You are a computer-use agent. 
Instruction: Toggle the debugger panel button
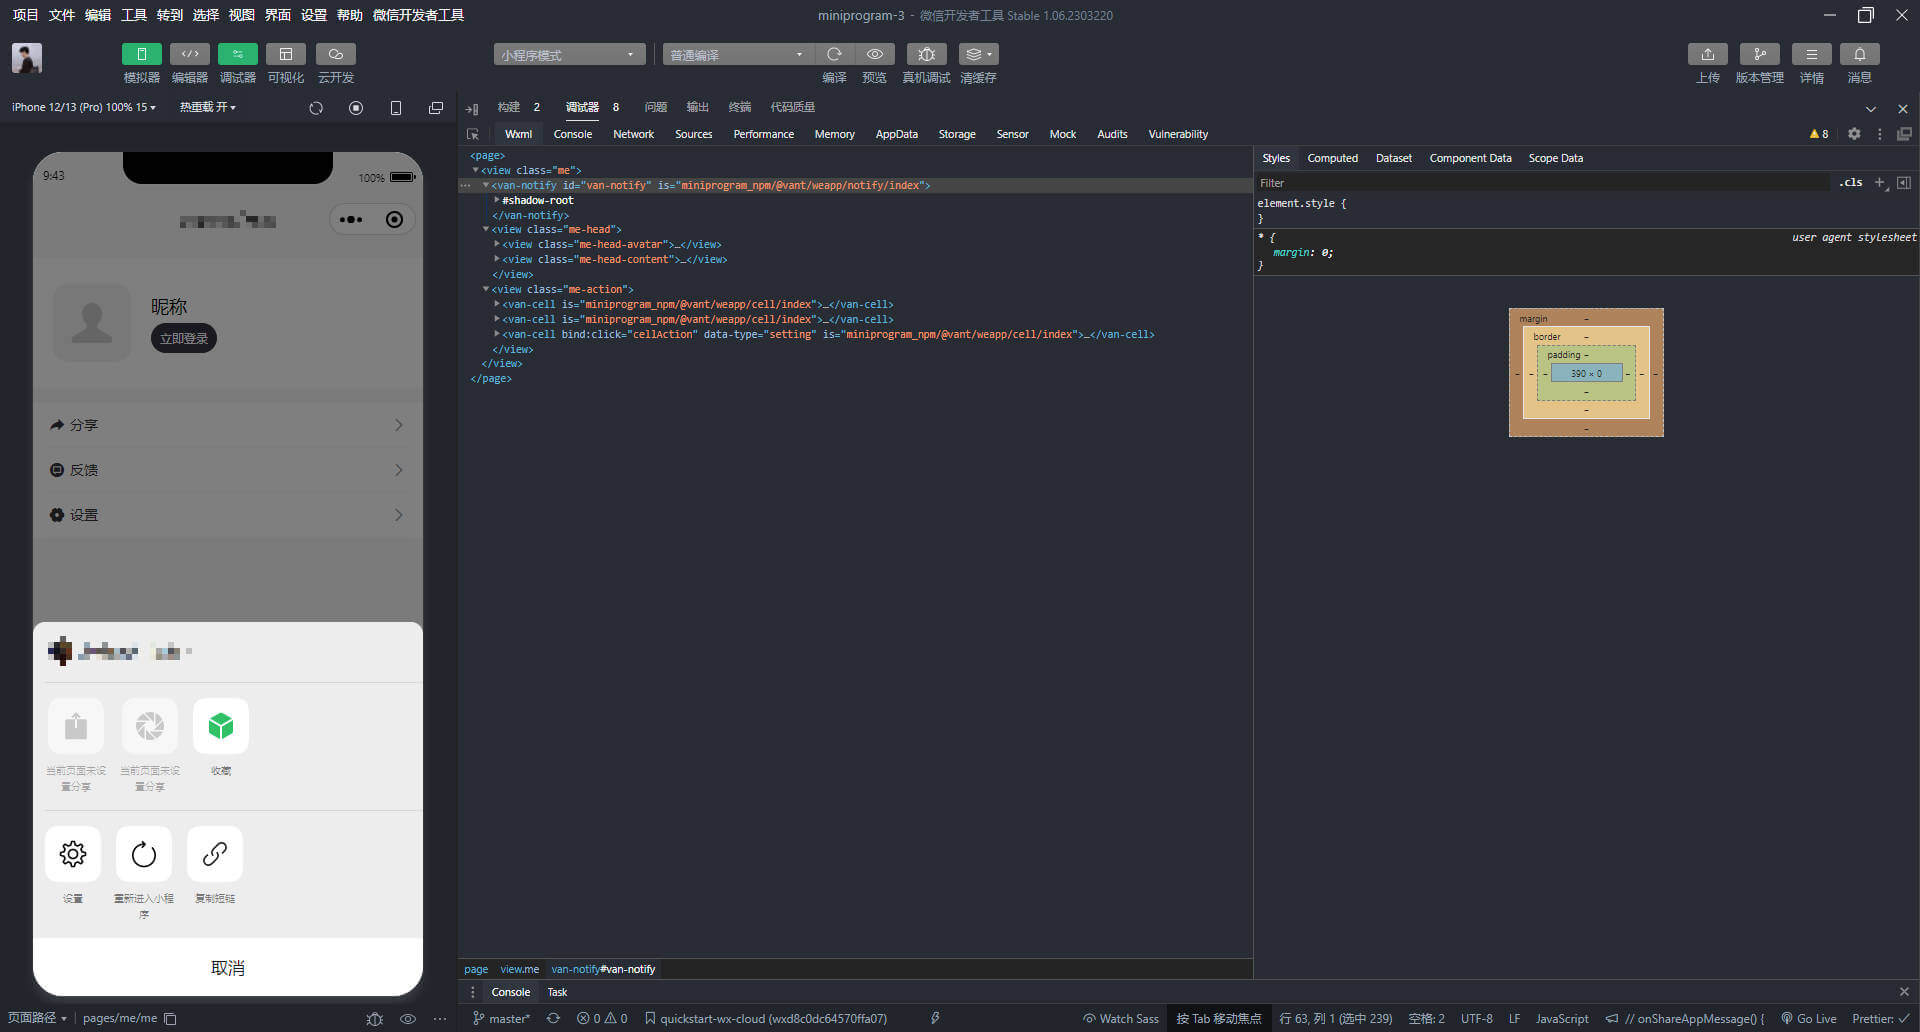pyautogui.click(x=237, y=54)
